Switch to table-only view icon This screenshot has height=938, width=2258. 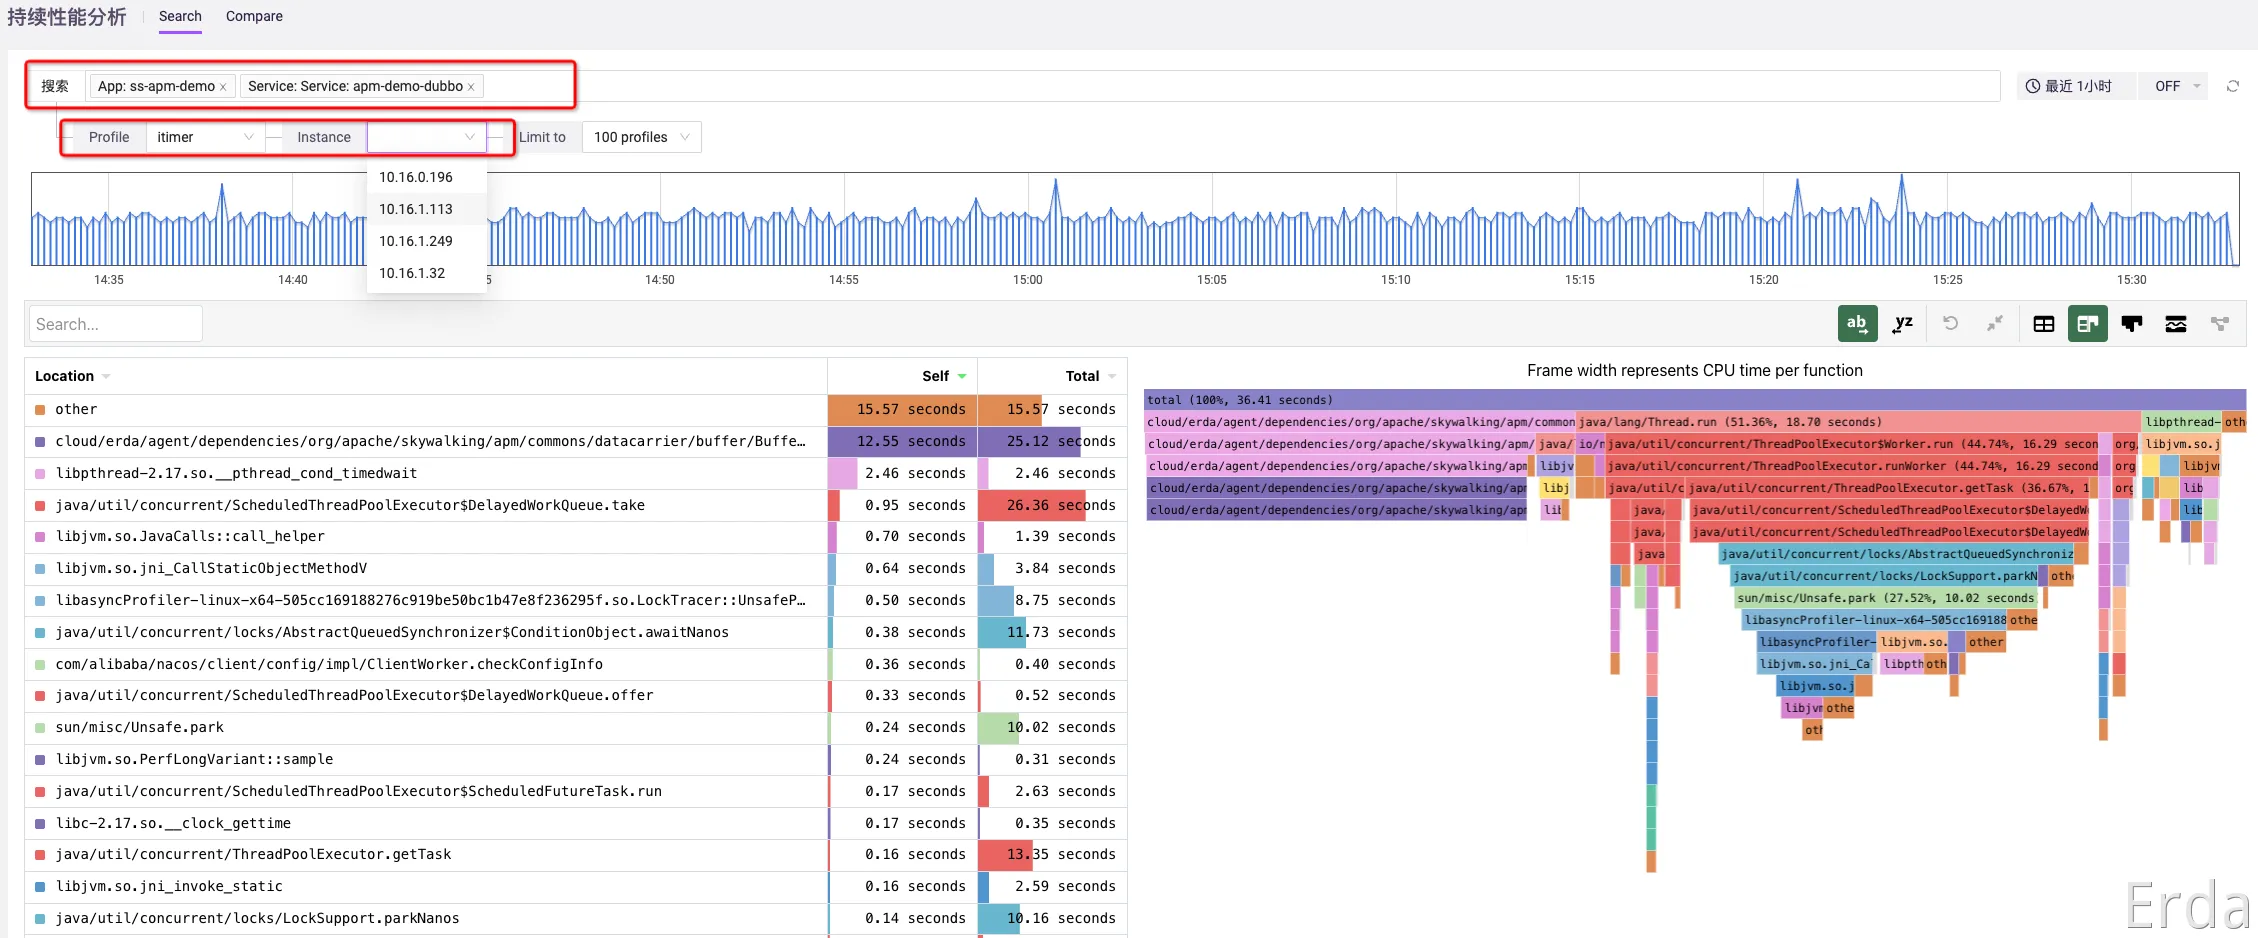click(x=2044, y=324)
